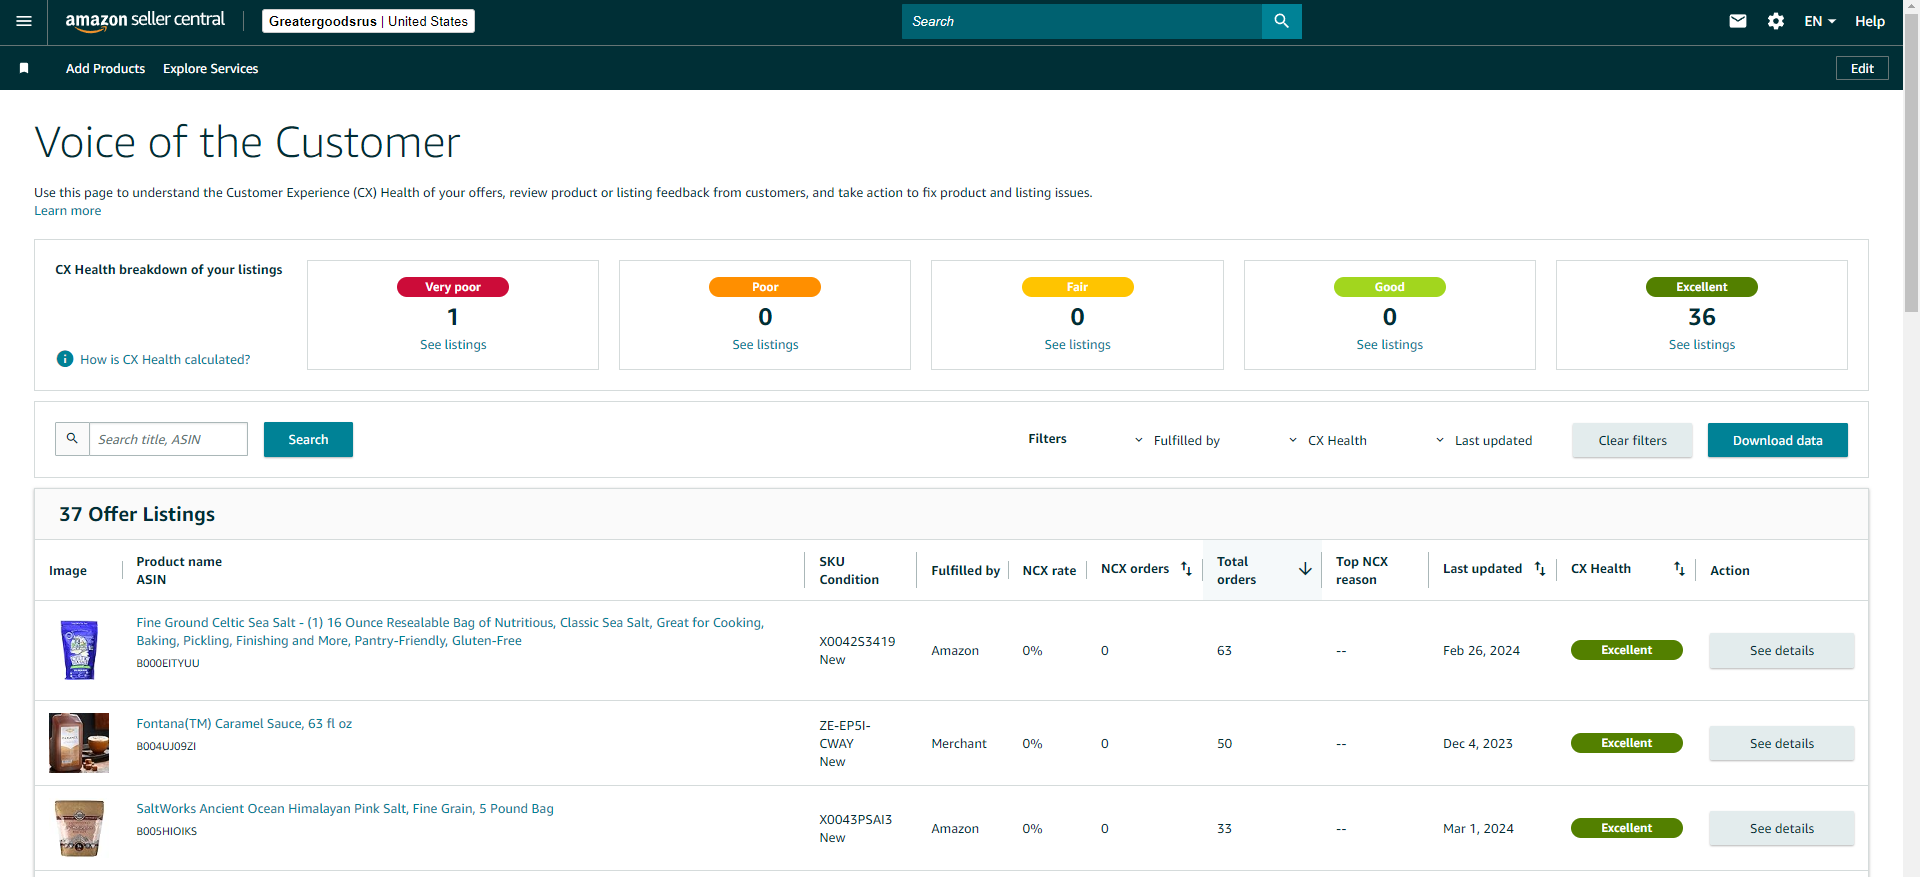Click ASIN B000EITYUU text

168,663
